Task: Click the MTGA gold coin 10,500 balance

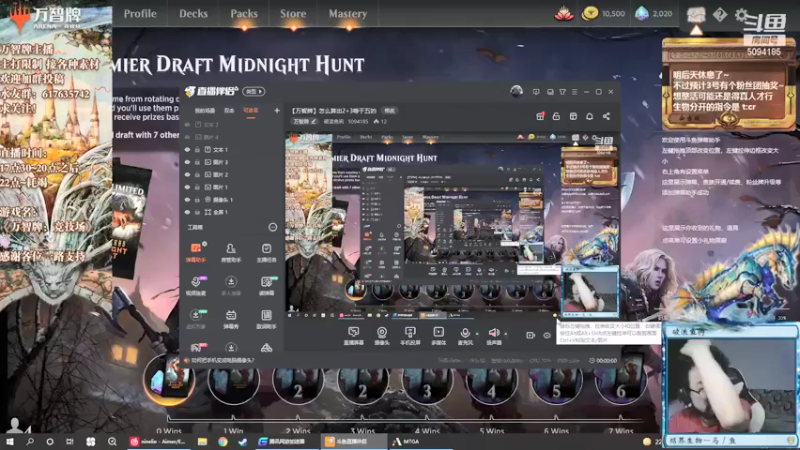Action: (604, 14)
